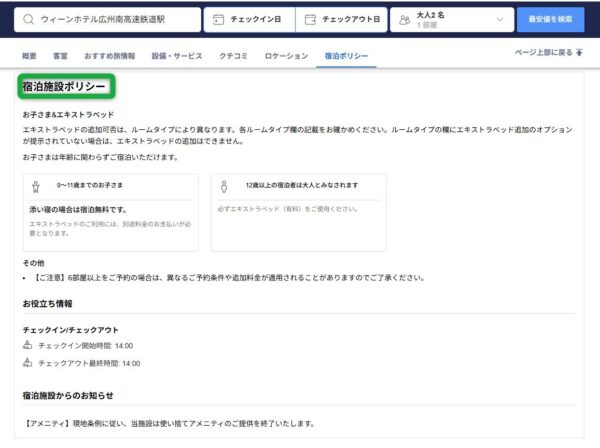Click the child icon for ages 0–11

37,186
